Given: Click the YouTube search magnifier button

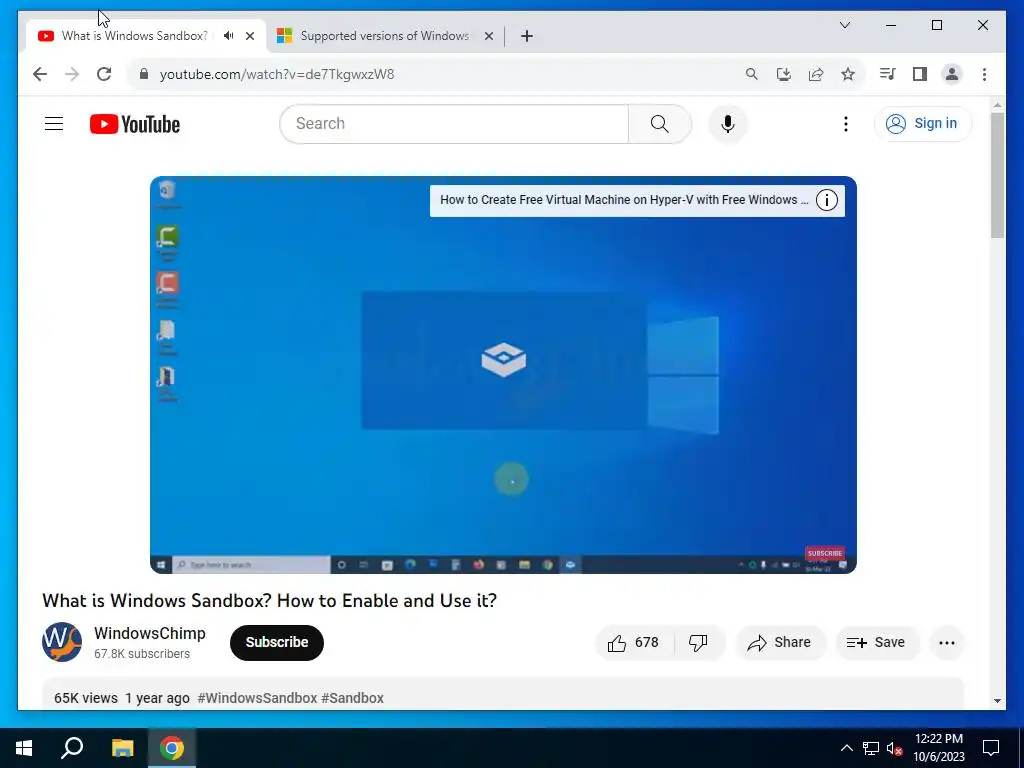Looking at the screenshot, I should click(660, 123).
